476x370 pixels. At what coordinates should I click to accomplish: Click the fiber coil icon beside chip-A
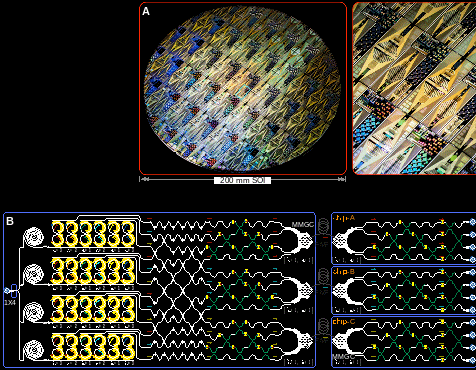pyautogui.click(x=323, y=225)
